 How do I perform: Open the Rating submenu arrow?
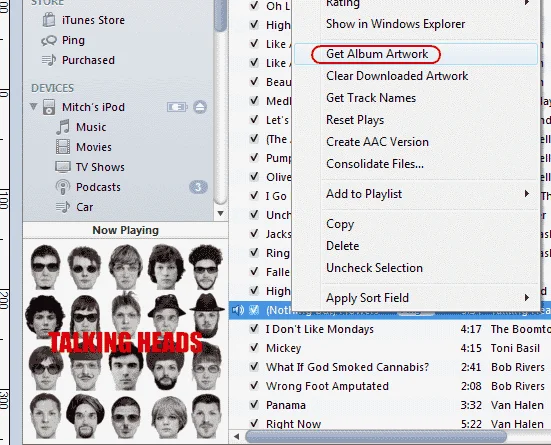click(x=526, y=3)
